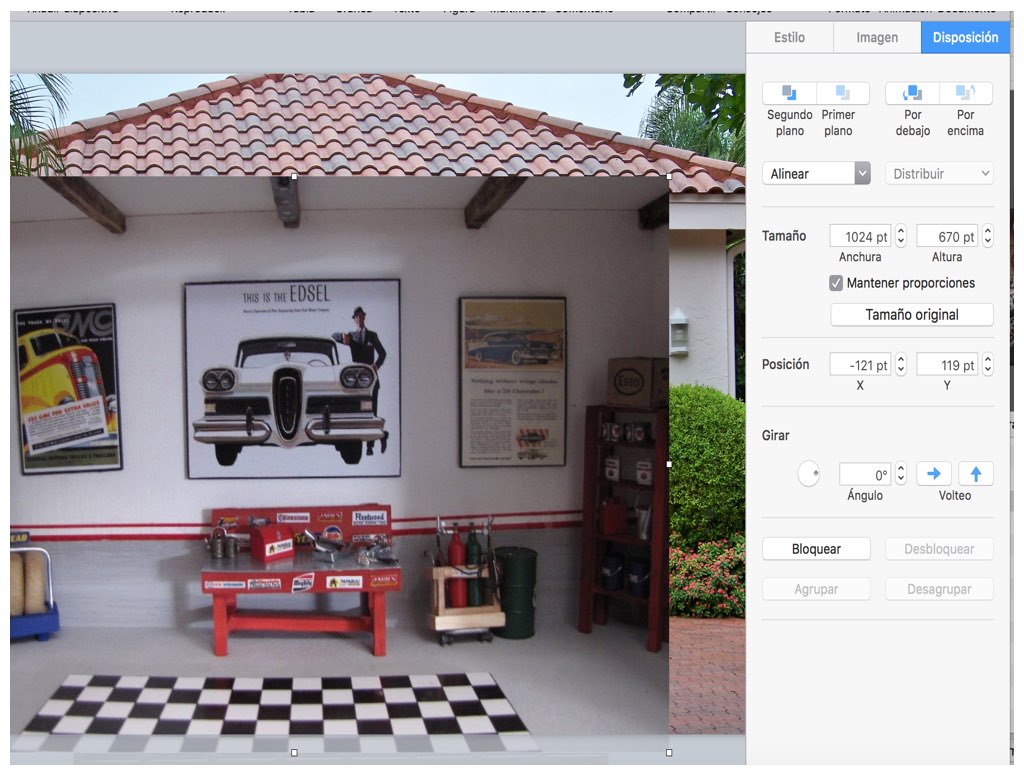
Task: Send image to back with Segundo plano
Action: (x=789, y=93)
